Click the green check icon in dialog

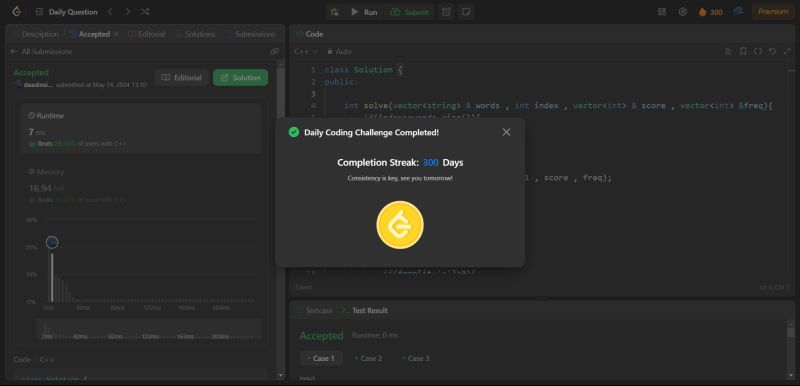click(x=294, y=132)
